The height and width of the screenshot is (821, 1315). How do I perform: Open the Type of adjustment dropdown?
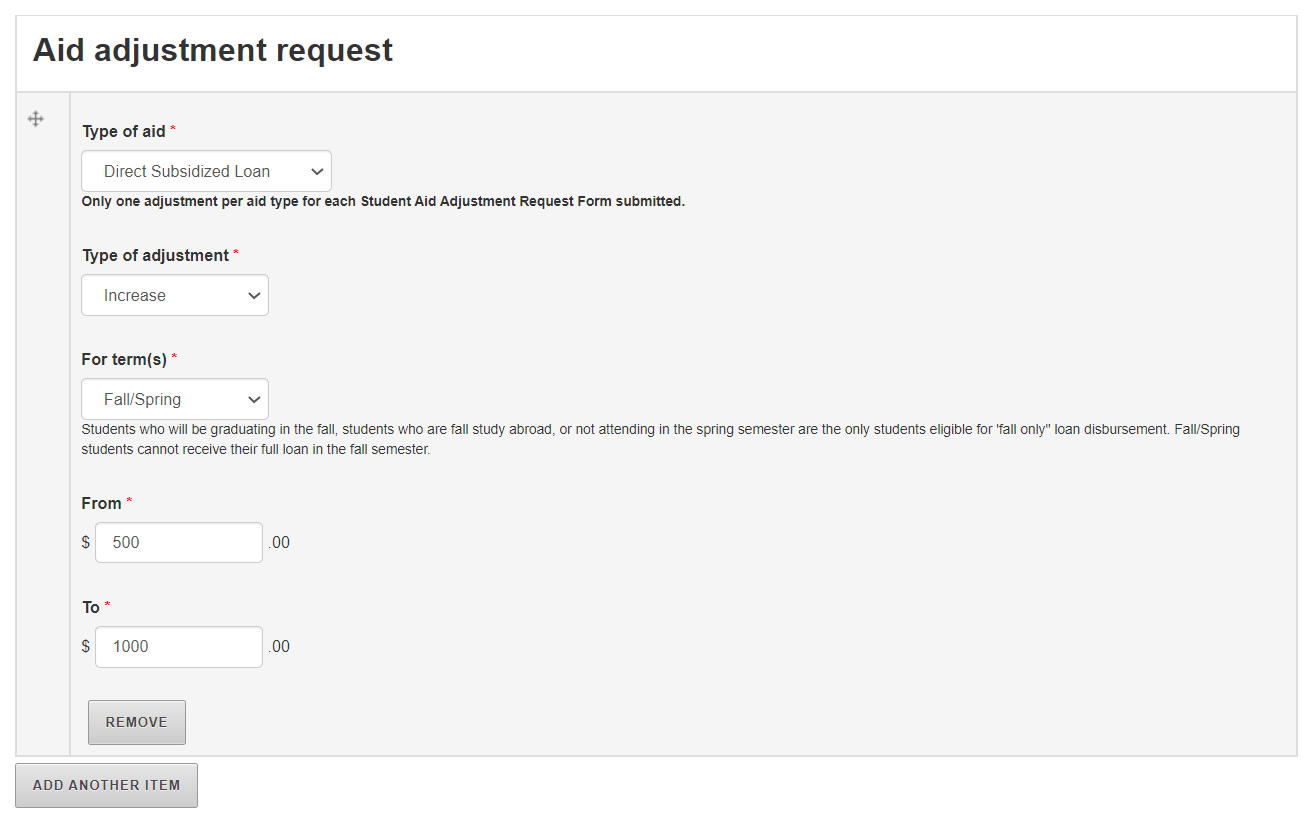175,295
